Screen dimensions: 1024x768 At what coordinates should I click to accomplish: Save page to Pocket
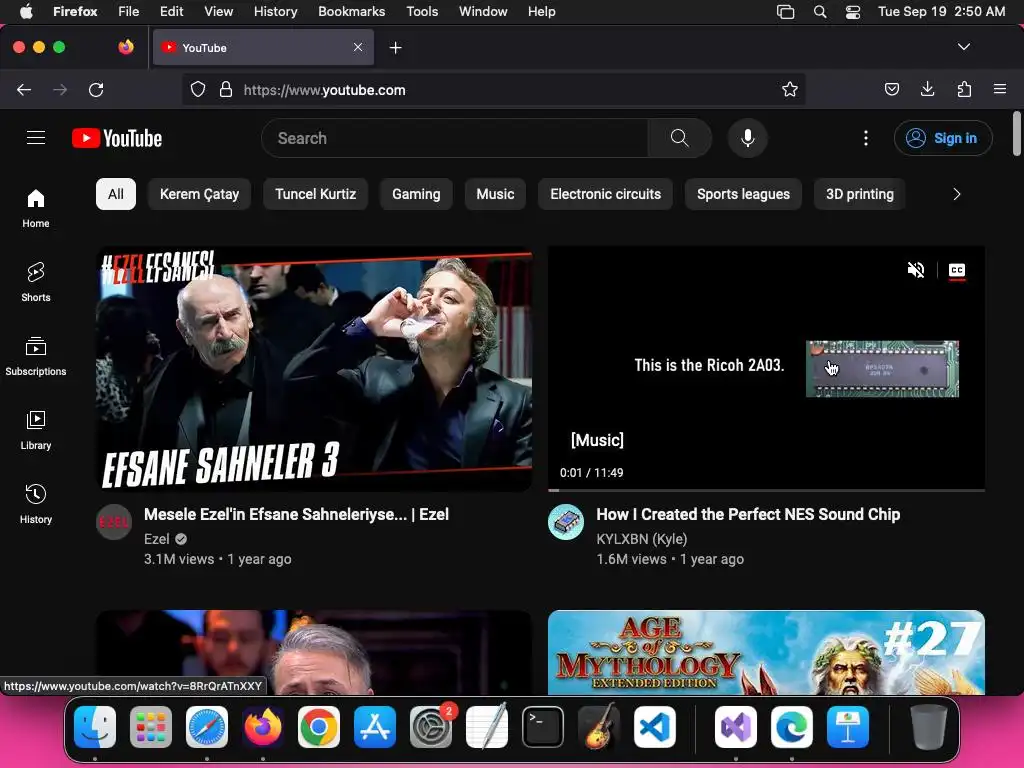point(891,89)
